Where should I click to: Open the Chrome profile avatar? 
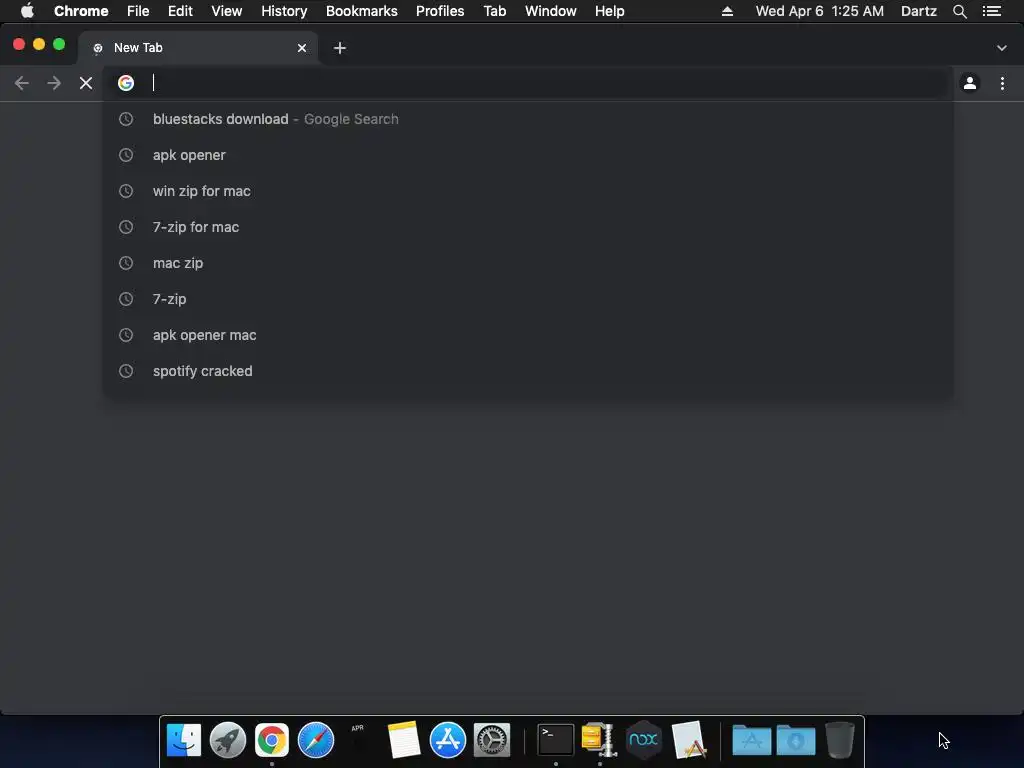coord(970,83)
